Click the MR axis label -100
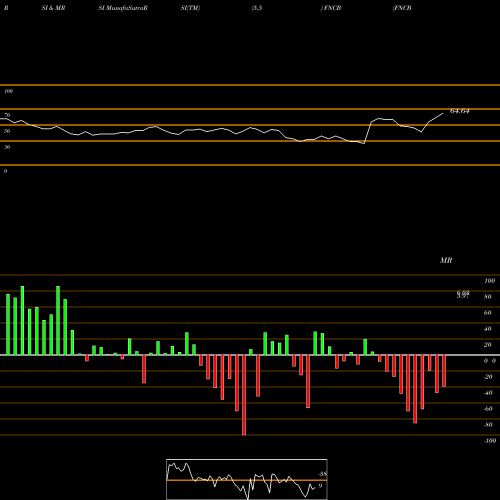This screenshot has height=500, width=500. coord(490,441)
